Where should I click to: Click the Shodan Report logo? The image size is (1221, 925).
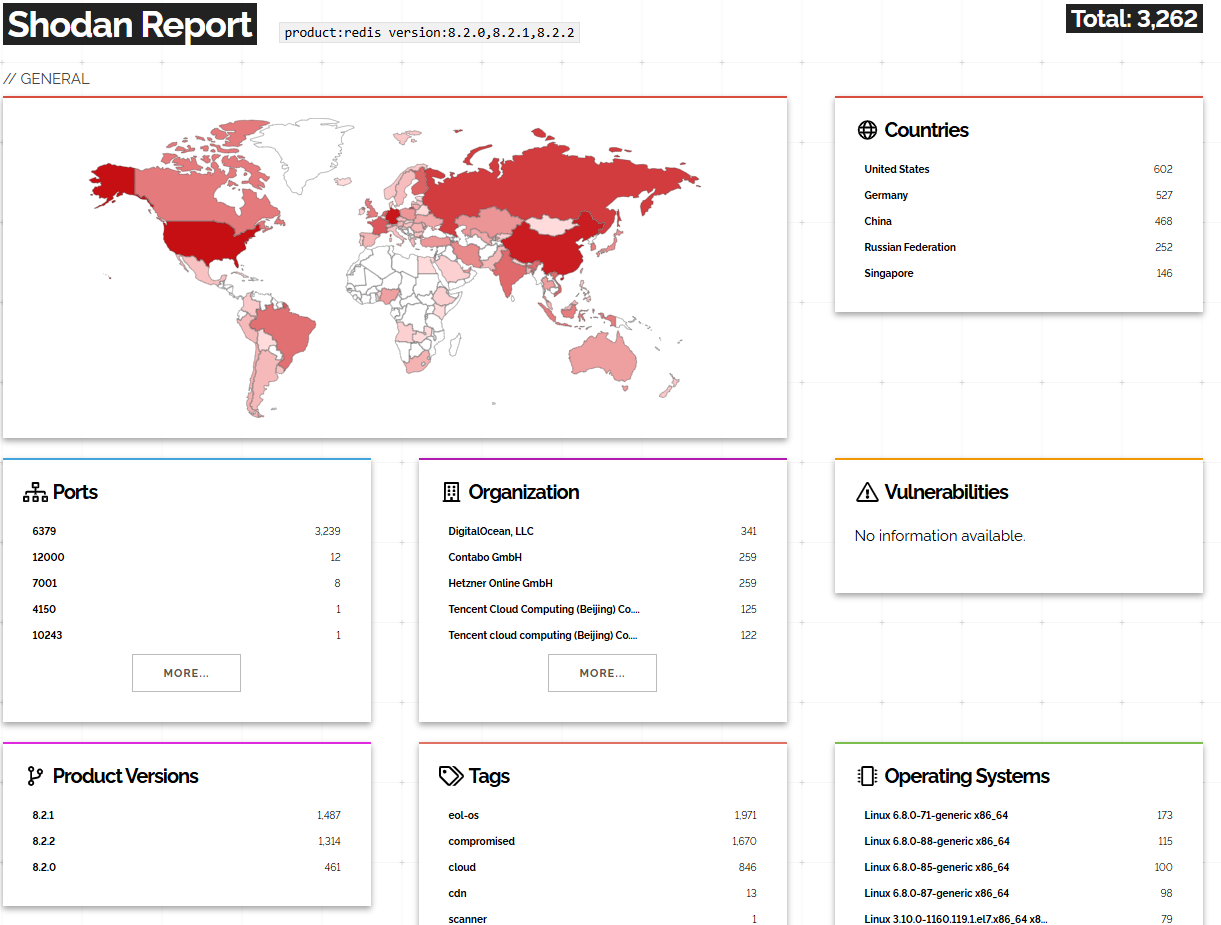(129, 24)
